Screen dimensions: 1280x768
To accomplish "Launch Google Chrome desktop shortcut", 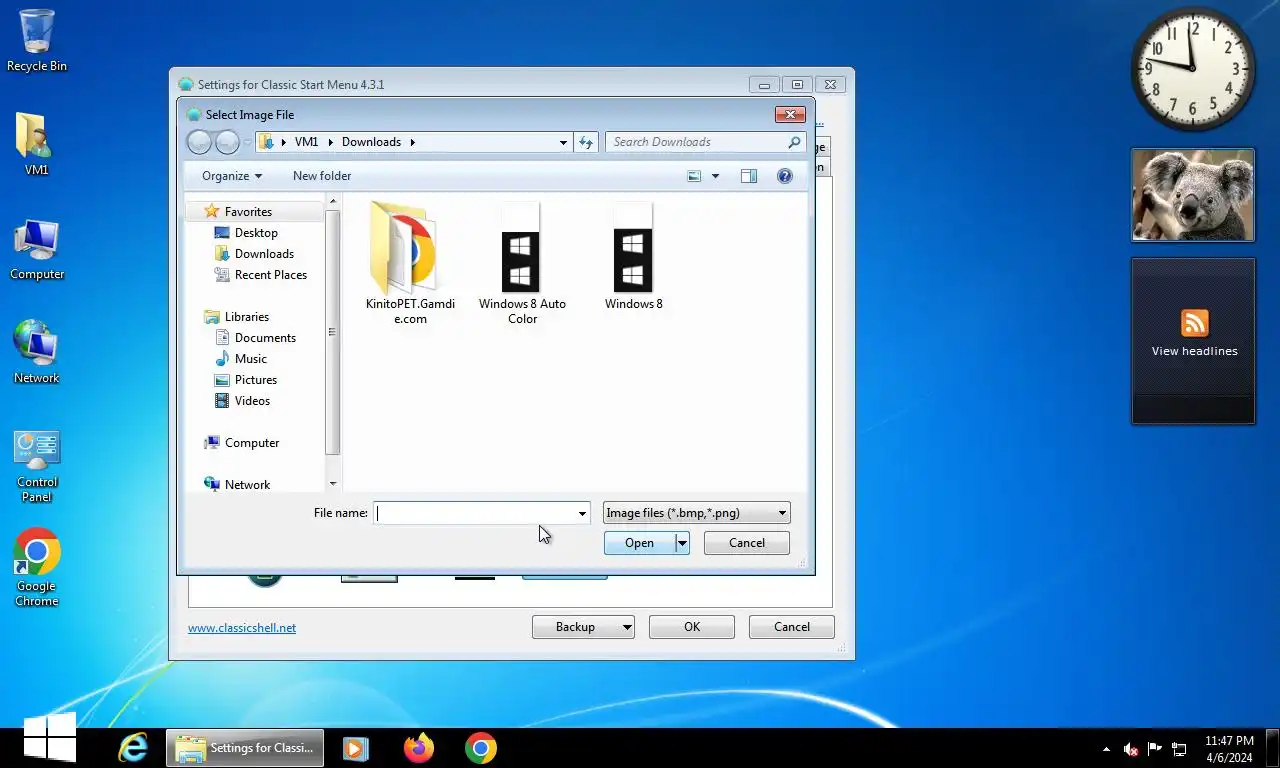I will [37, 567].
